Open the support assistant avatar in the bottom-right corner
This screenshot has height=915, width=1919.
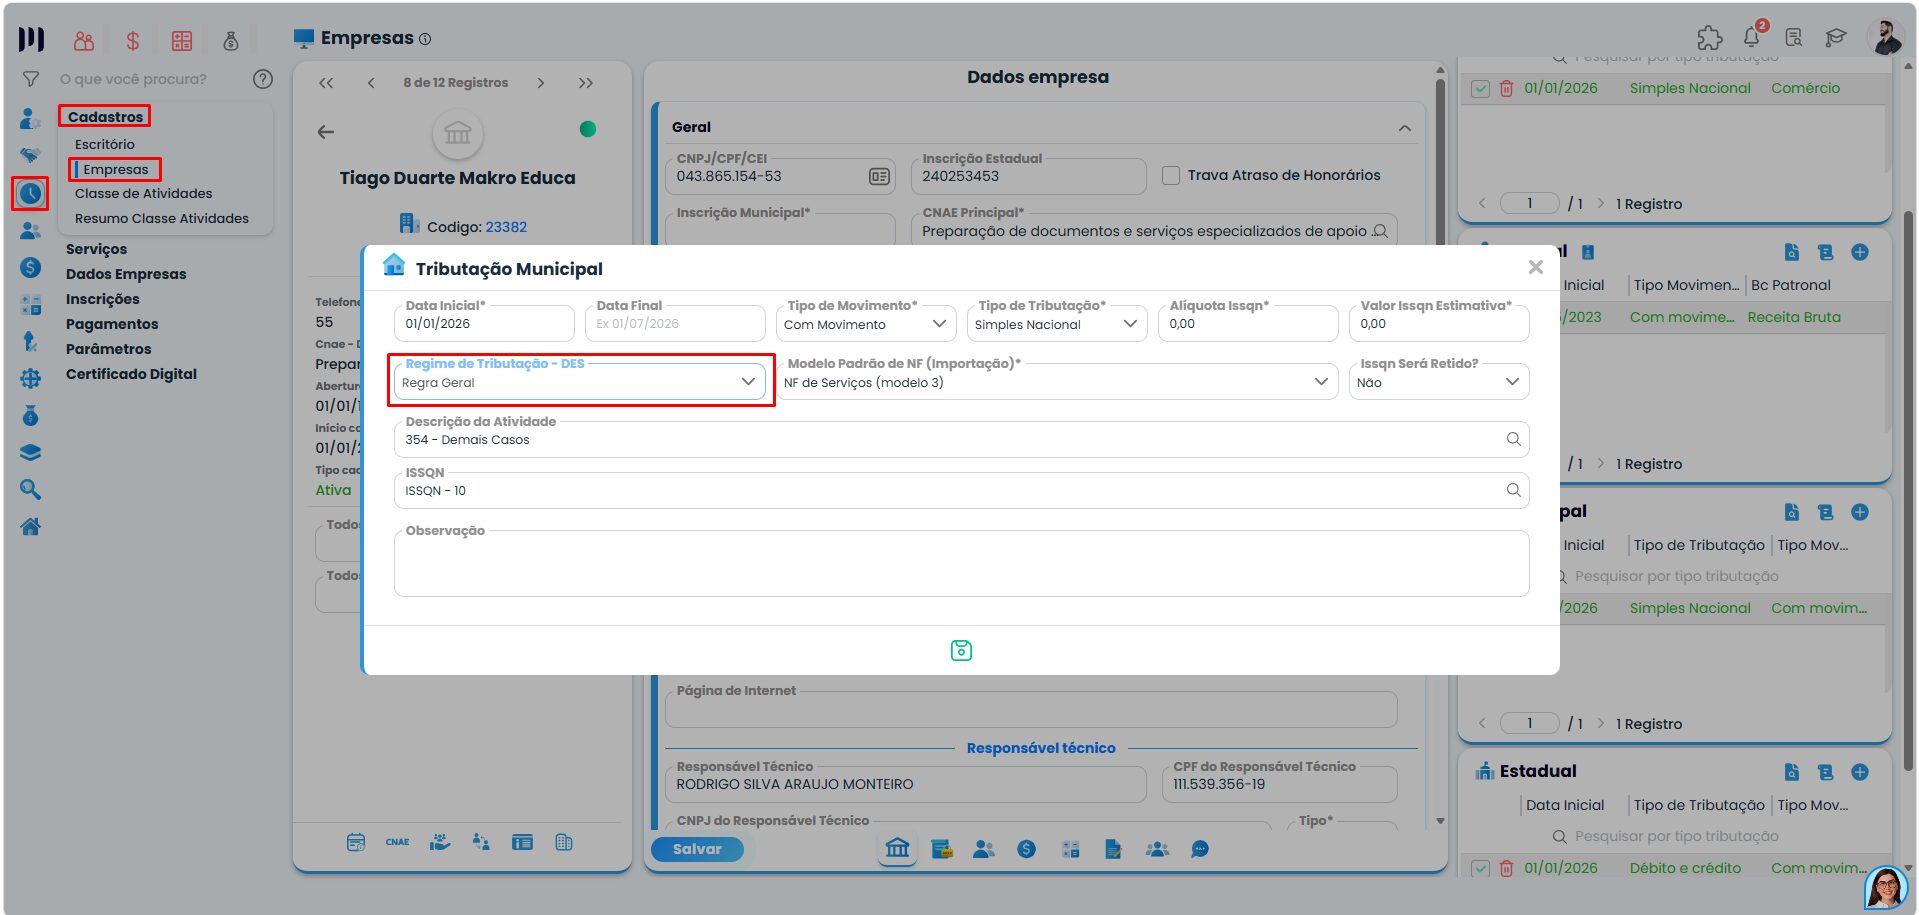(1886, 887)
